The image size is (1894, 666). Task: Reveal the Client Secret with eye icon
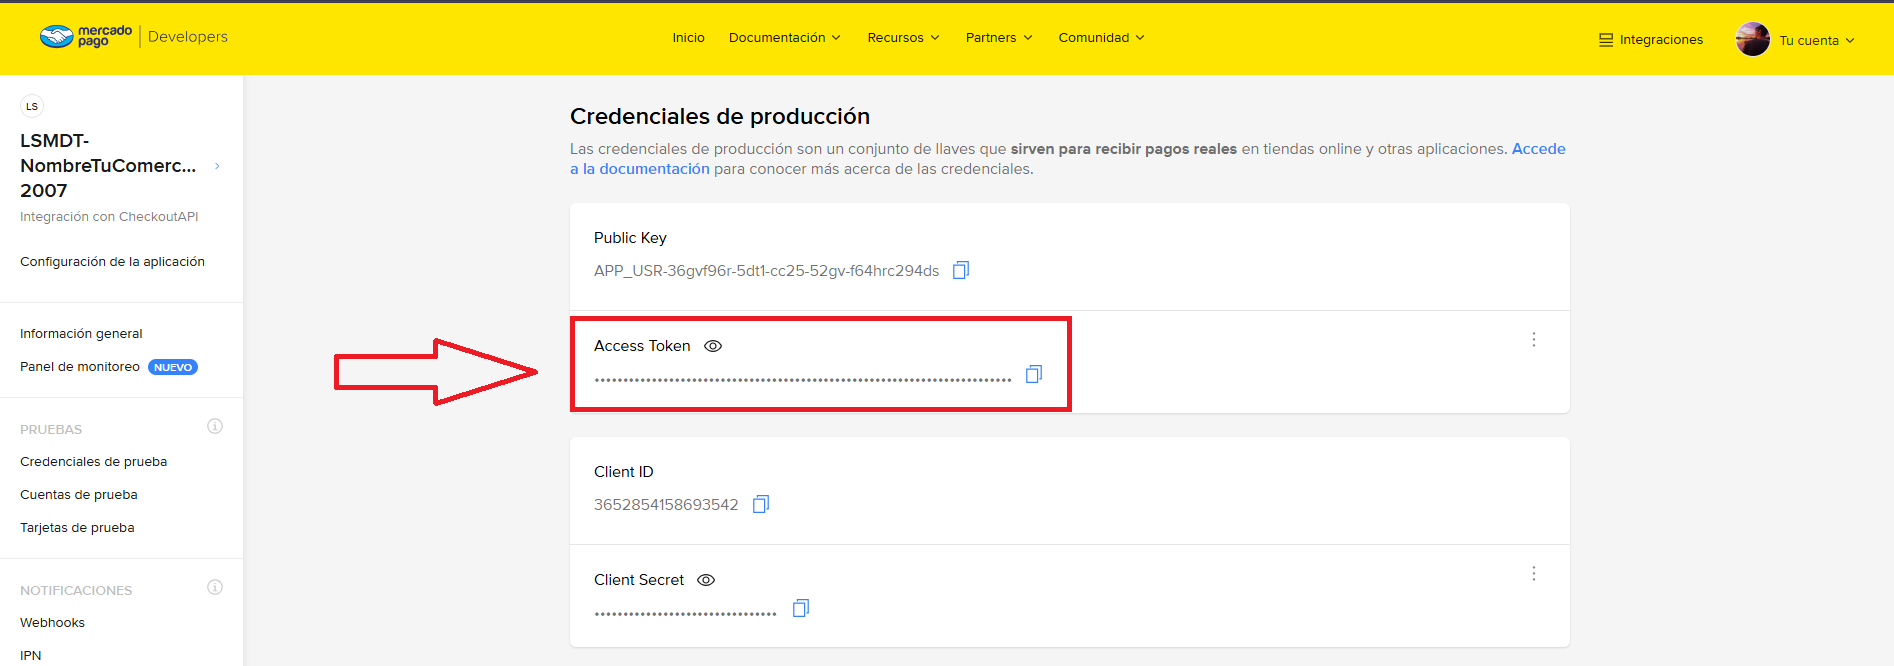706,580
